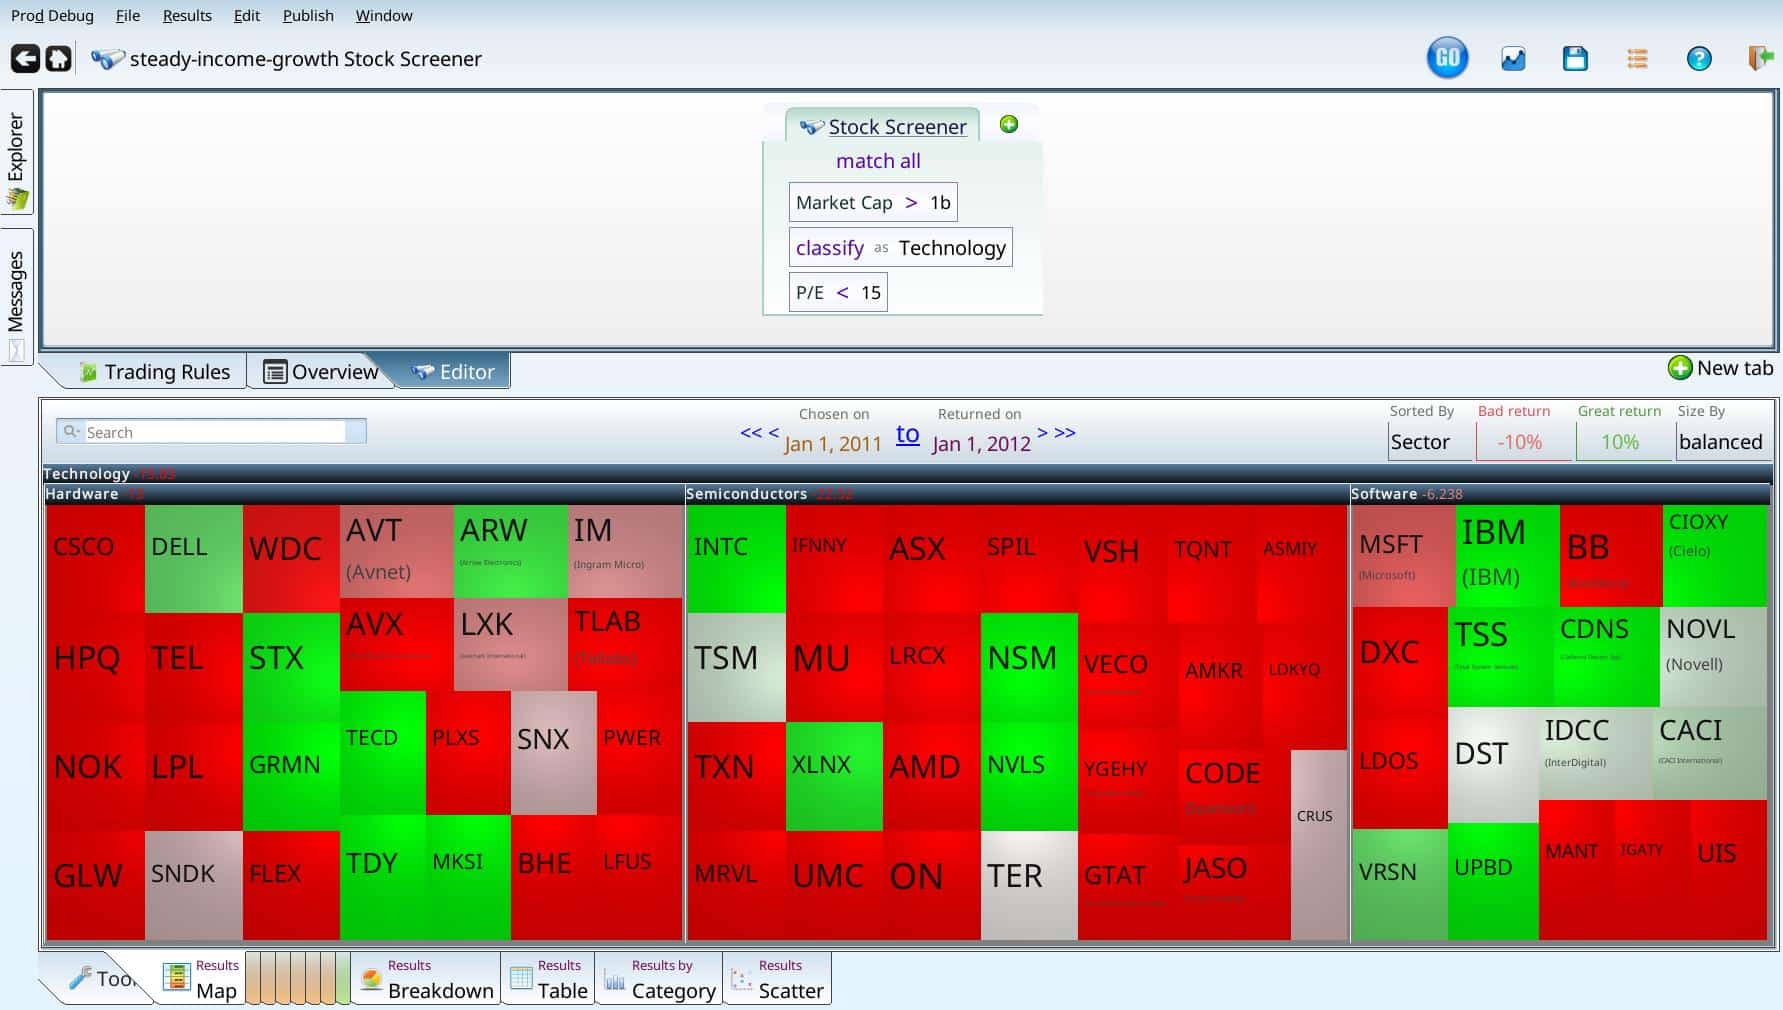Click the search magnifier icon

[x=71, y=431]
